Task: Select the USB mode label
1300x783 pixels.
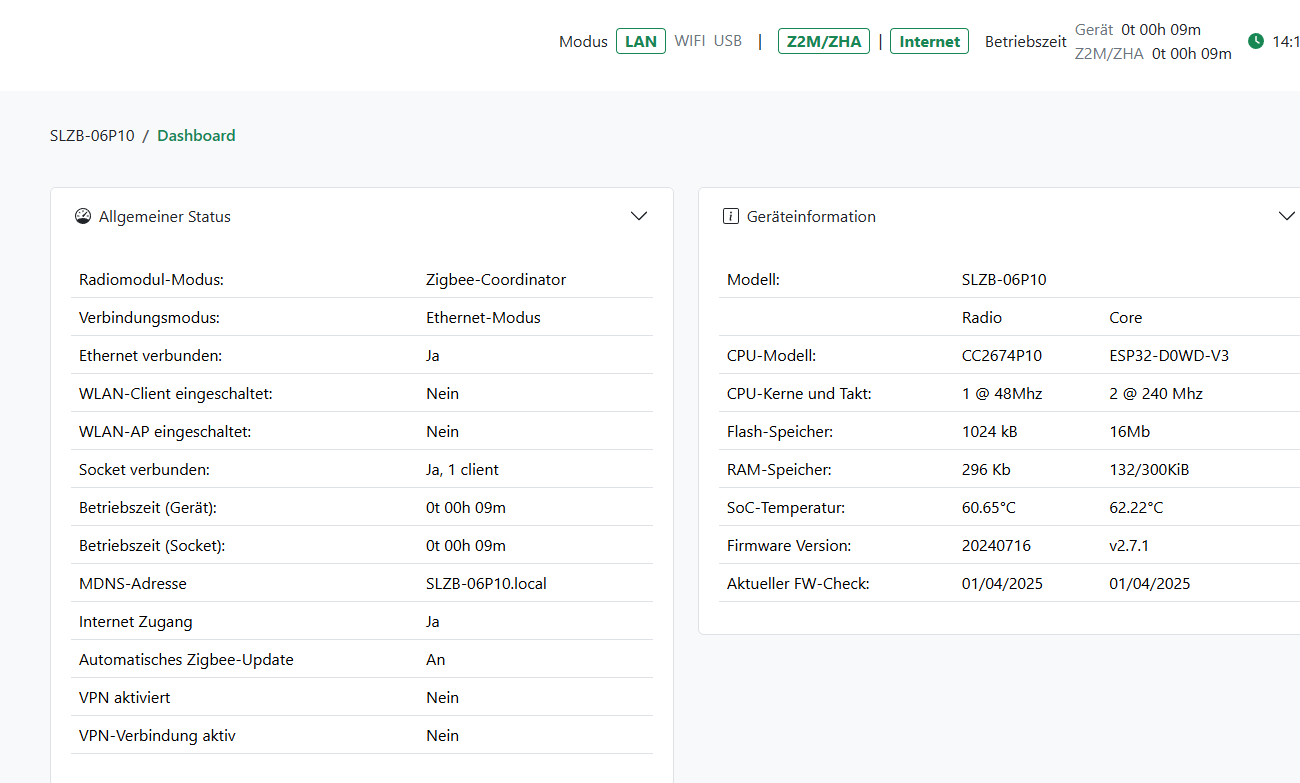Action: click(728, 41)
